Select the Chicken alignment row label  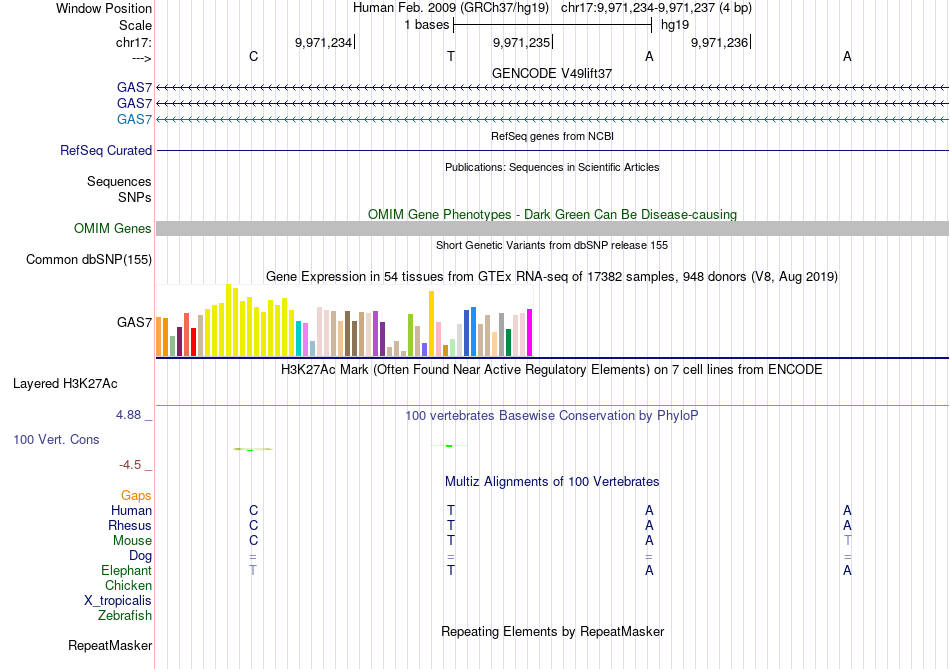coord(128,585)
